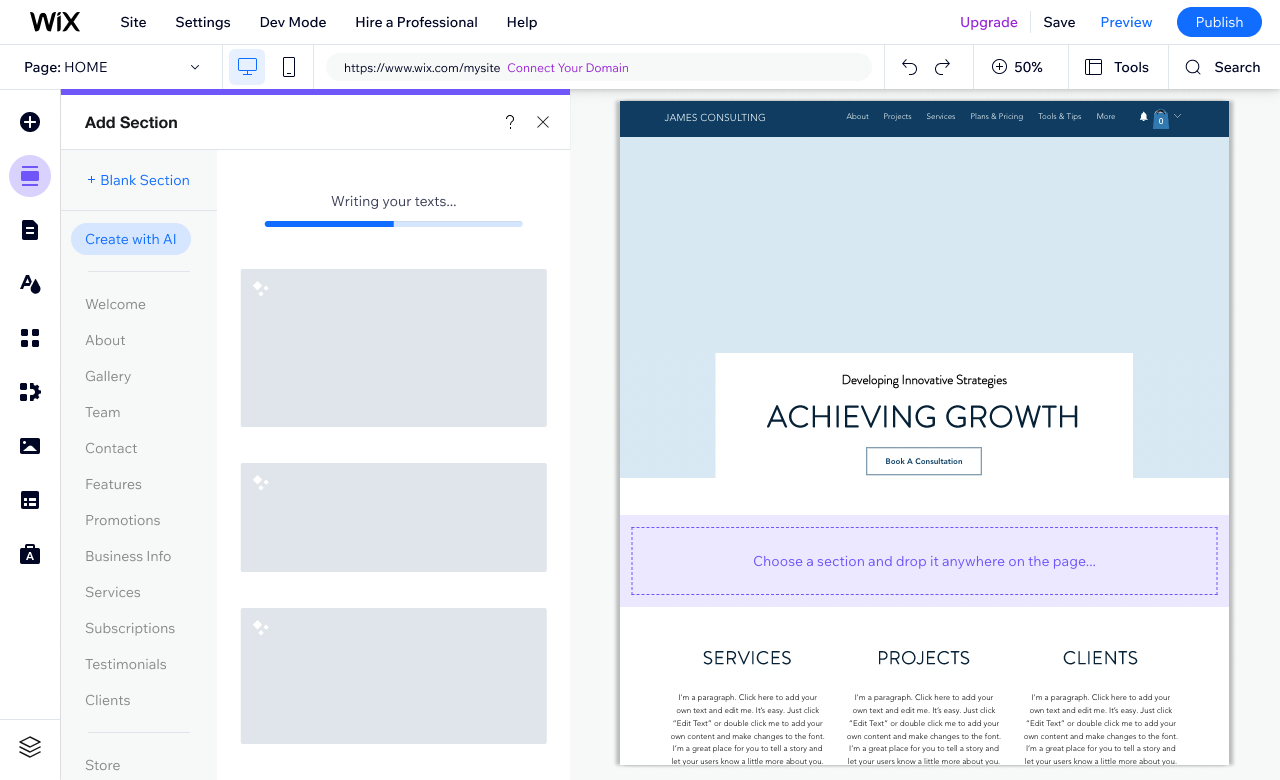Select the Store section category
This screenshot has height=780, width=1280.
point(102,765)
